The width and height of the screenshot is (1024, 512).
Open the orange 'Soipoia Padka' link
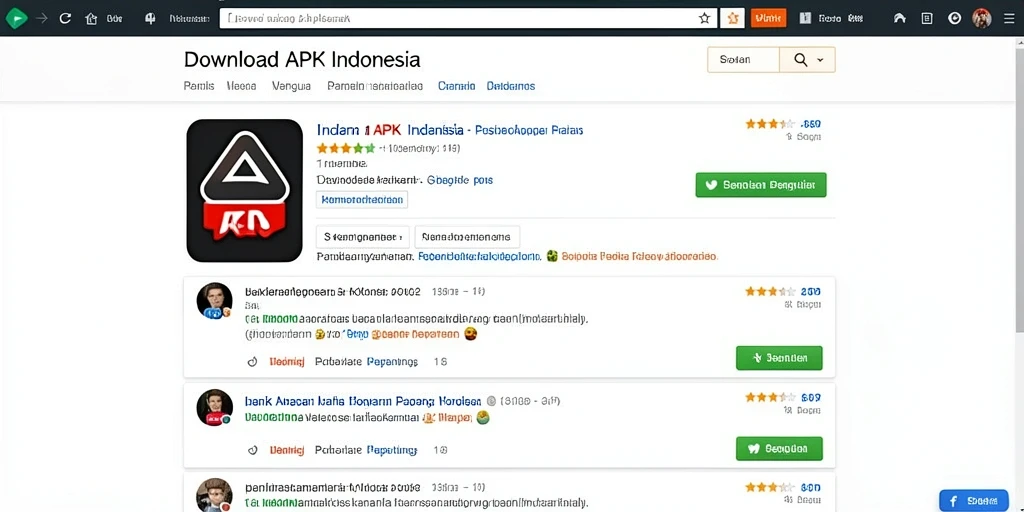[x=639, y=257]
